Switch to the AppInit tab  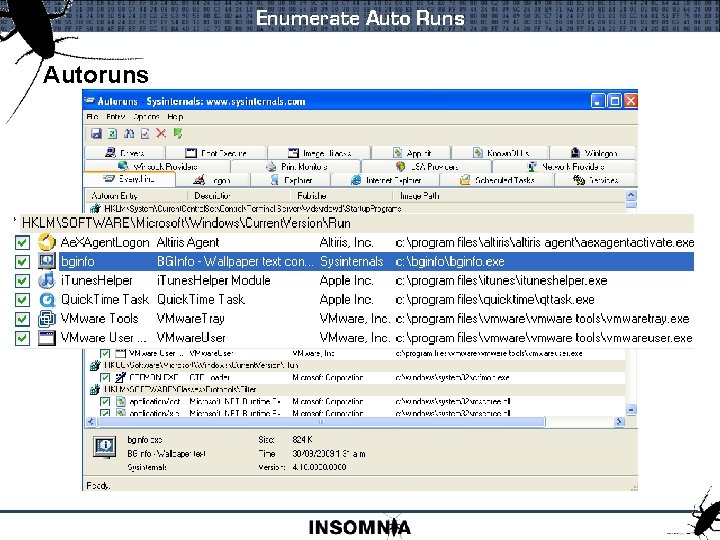(x=411, y=153)
